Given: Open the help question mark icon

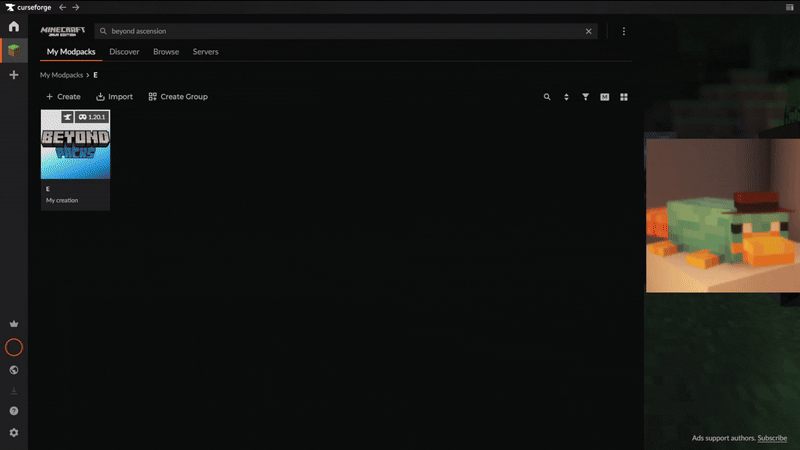Looking at the screenshot, I should pos(14,411).
